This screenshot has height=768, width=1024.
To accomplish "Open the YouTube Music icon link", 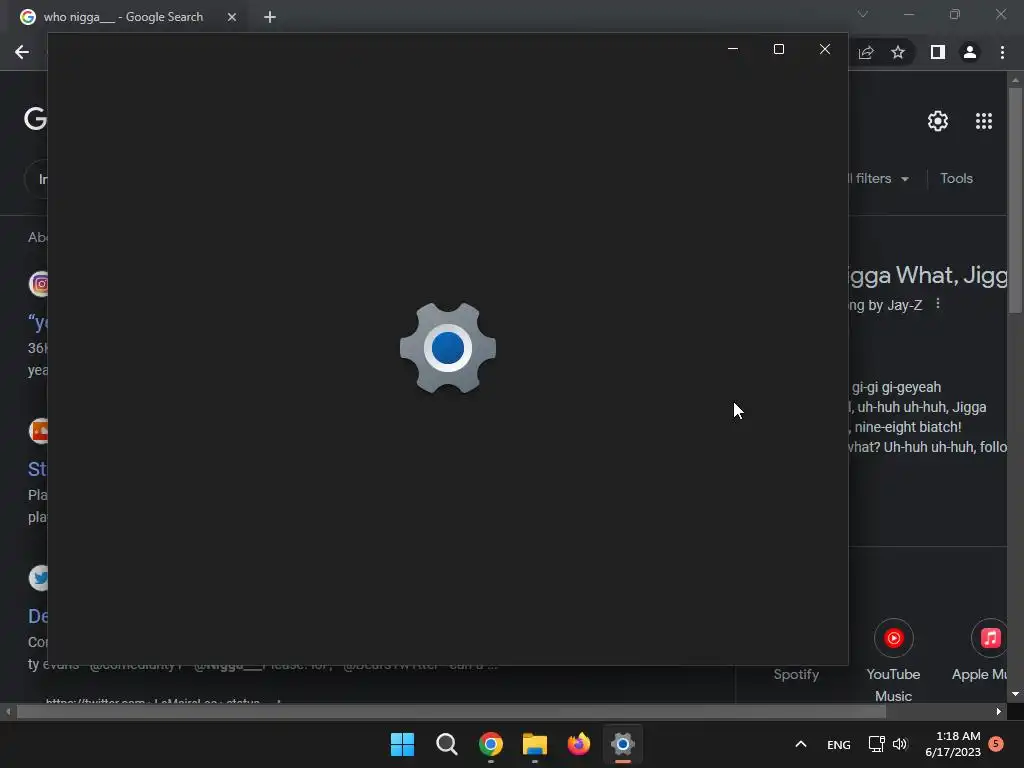I will (893, 638).
